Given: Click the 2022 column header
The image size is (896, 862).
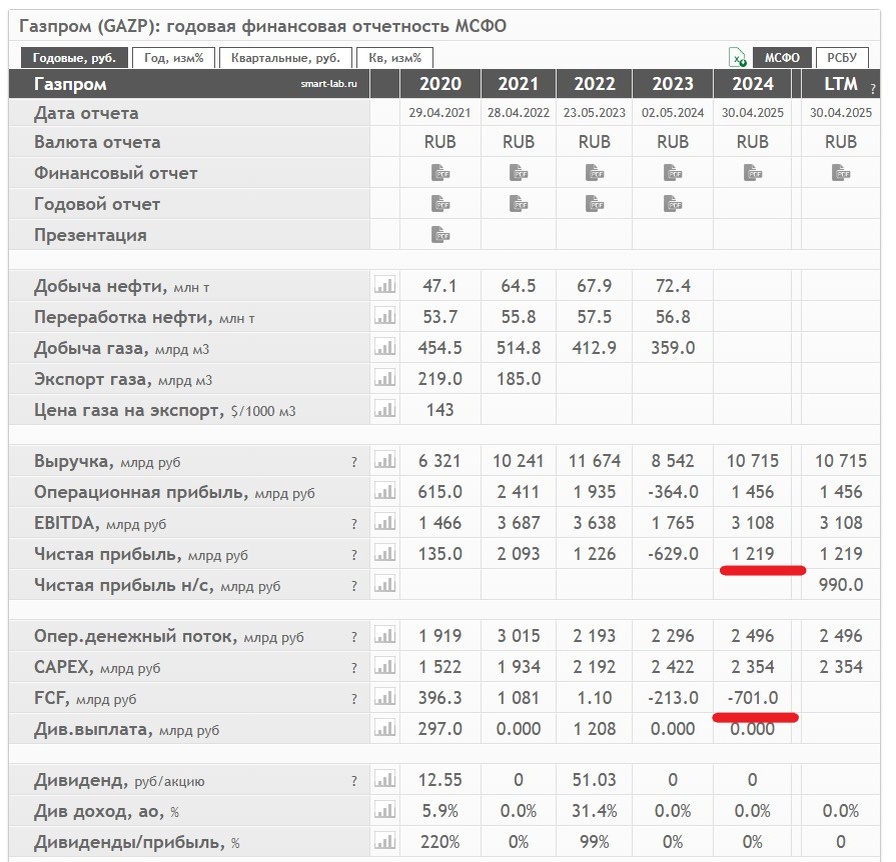Looking at the screenshot, I should [594, 84].
